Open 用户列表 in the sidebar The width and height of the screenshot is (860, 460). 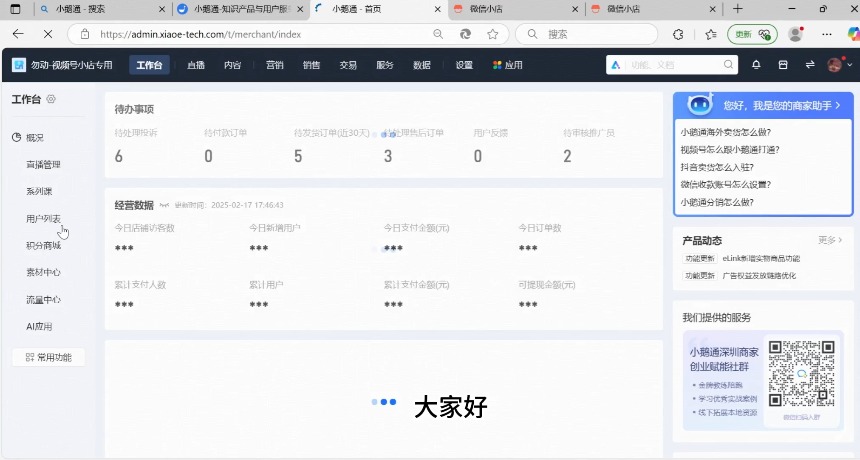click(x=43, y=219)
